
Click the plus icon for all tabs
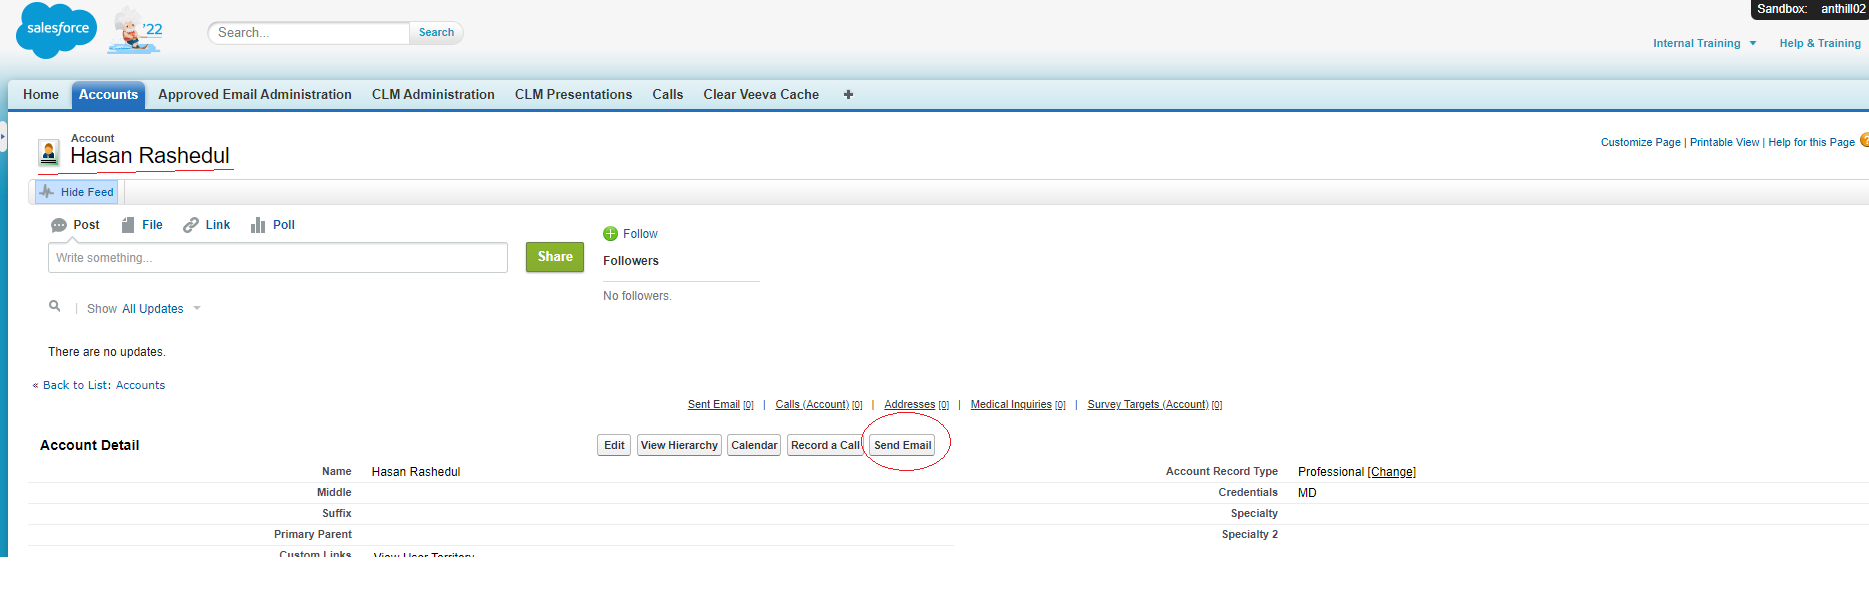coord(848,95)
